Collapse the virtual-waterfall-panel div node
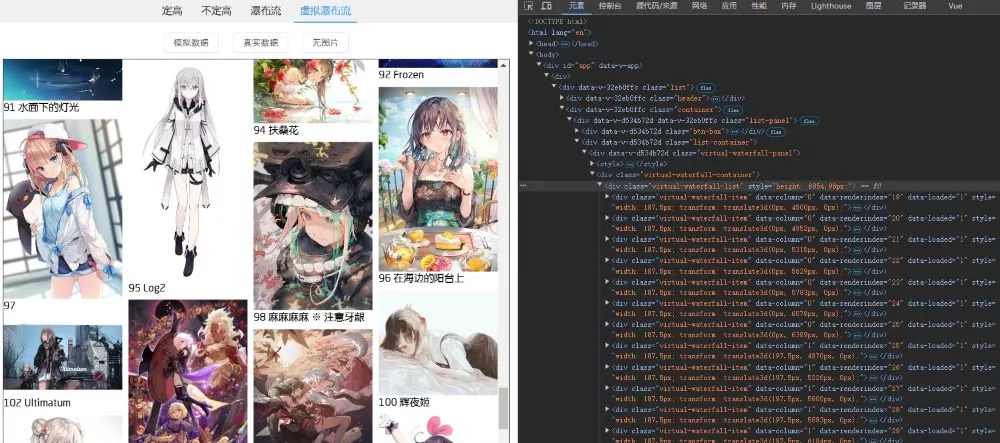Image resolution: width=1000 pixels, height=443 pixels. pos(584,153)
